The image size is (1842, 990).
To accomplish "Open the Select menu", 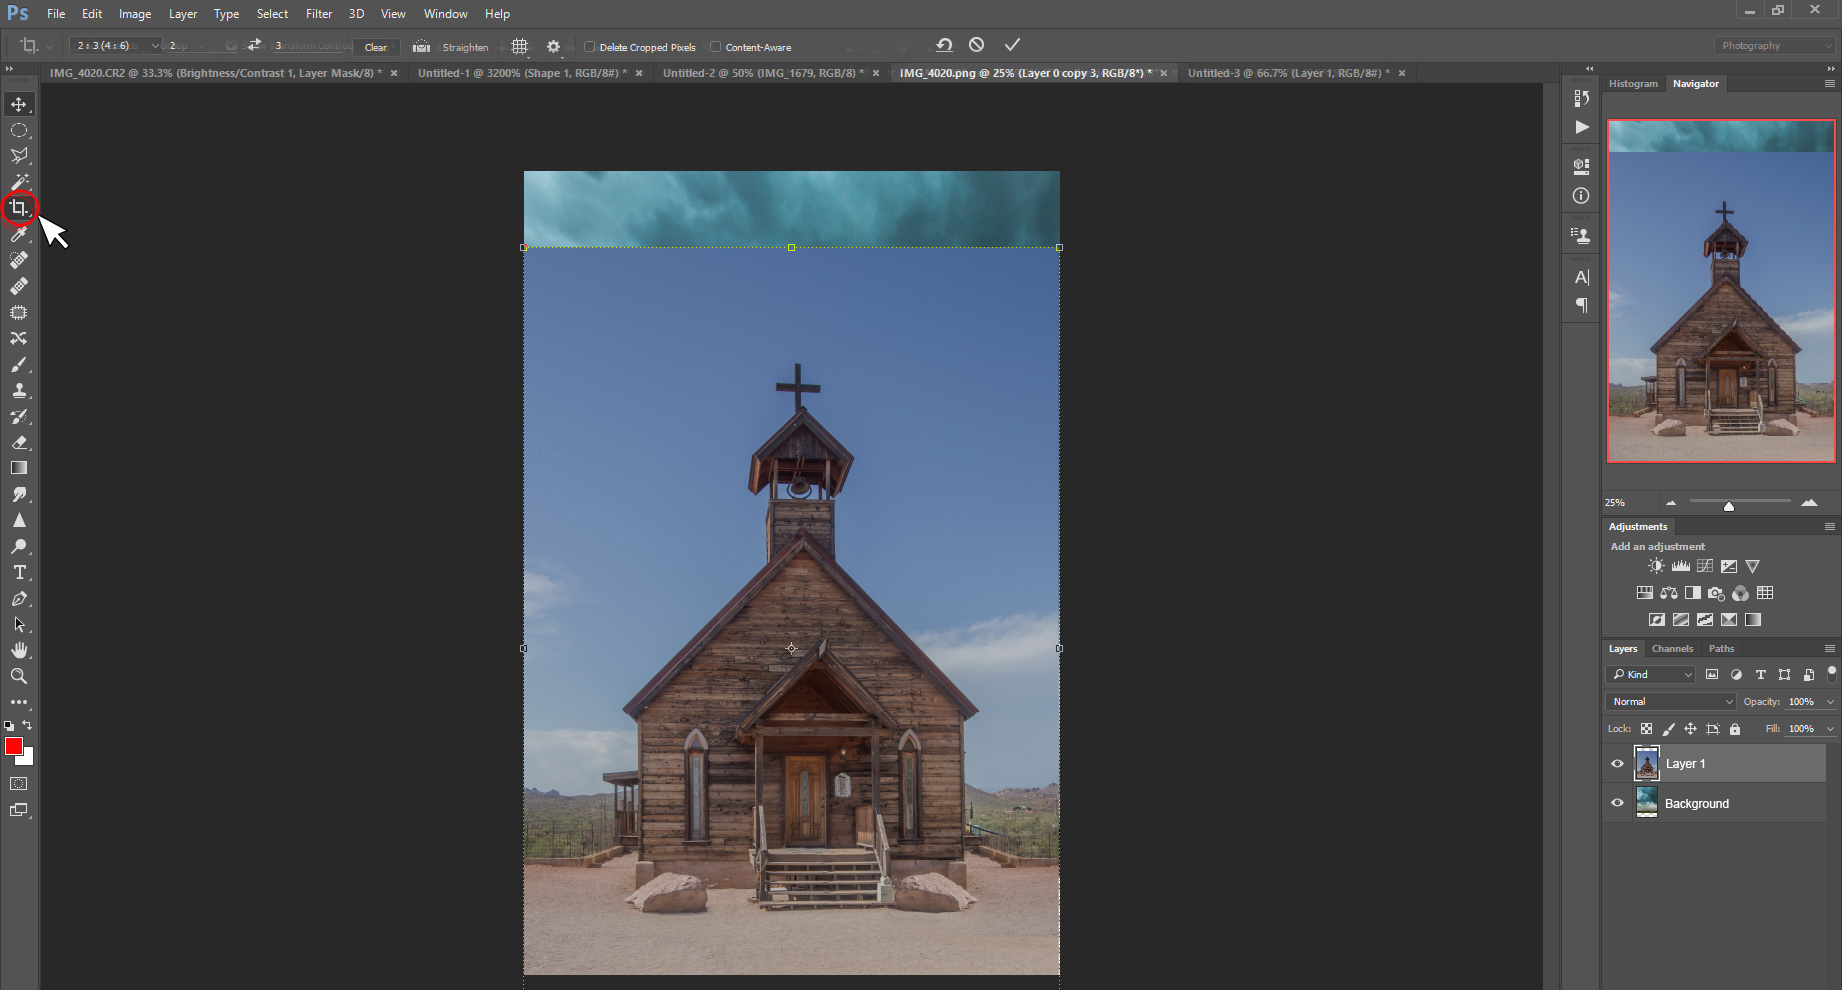I will 272,14.
